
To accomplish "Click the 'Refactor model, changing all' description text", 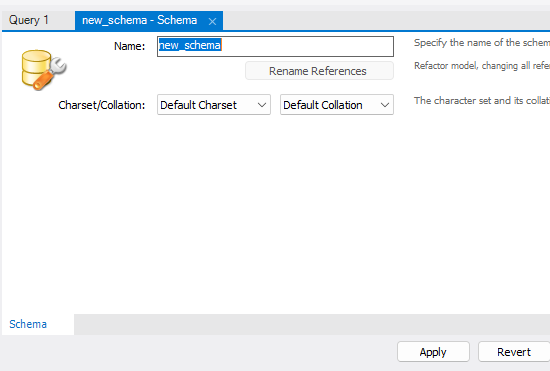I will coord(482,66).
